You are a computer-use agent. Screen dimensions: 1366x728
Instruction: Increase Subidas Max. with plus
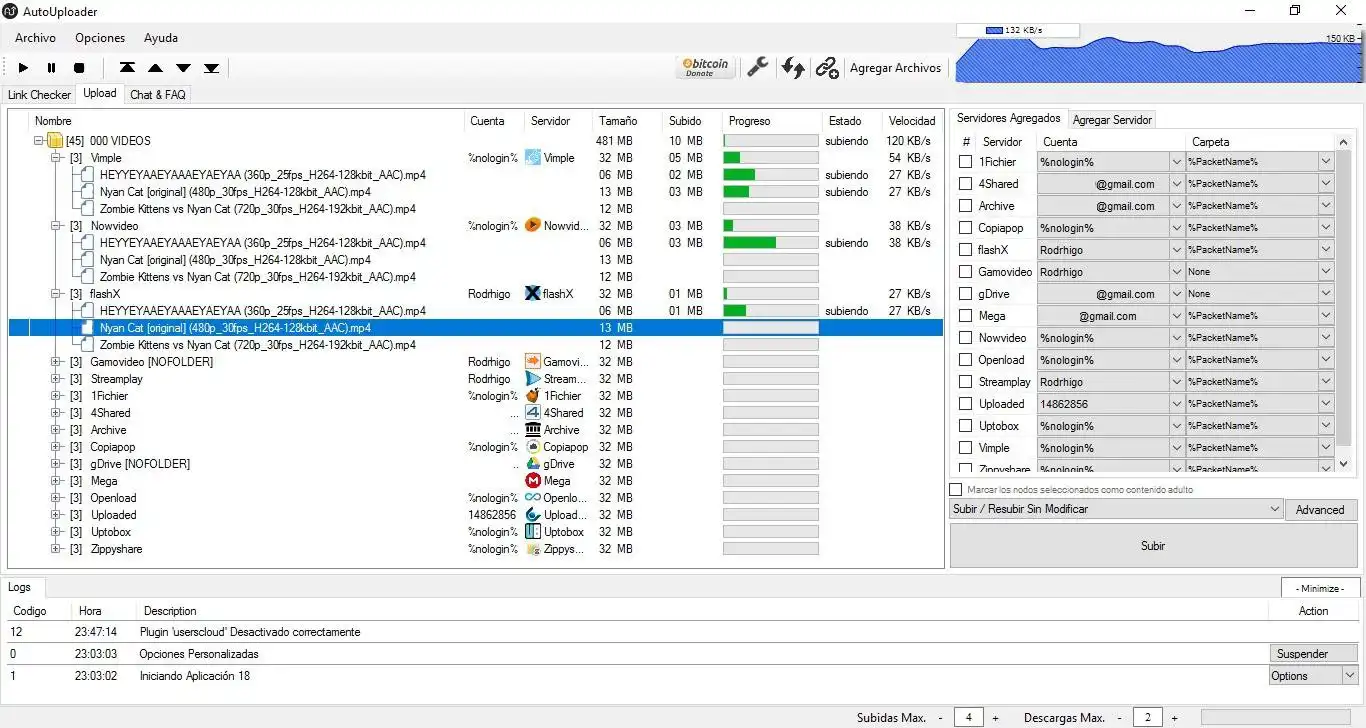[x=995, y=718]
